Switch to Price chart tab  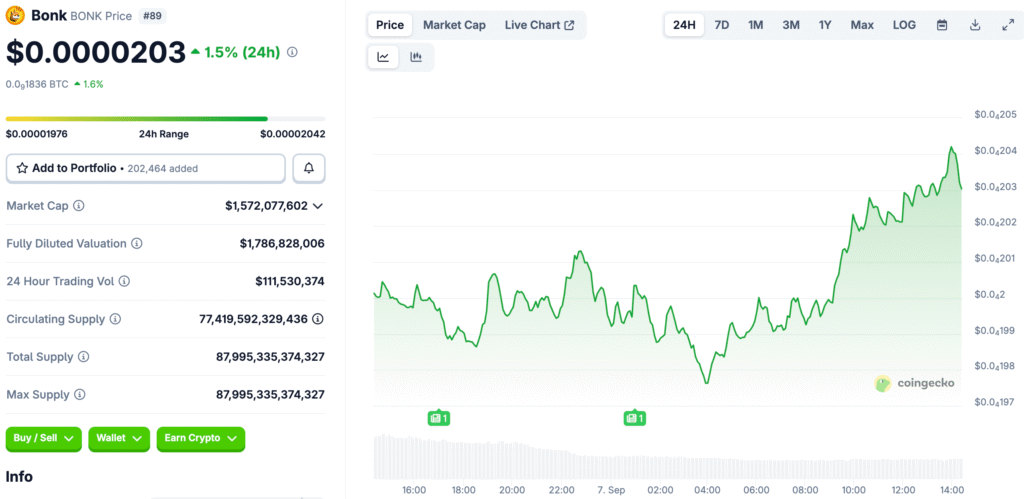click(391, 25)
